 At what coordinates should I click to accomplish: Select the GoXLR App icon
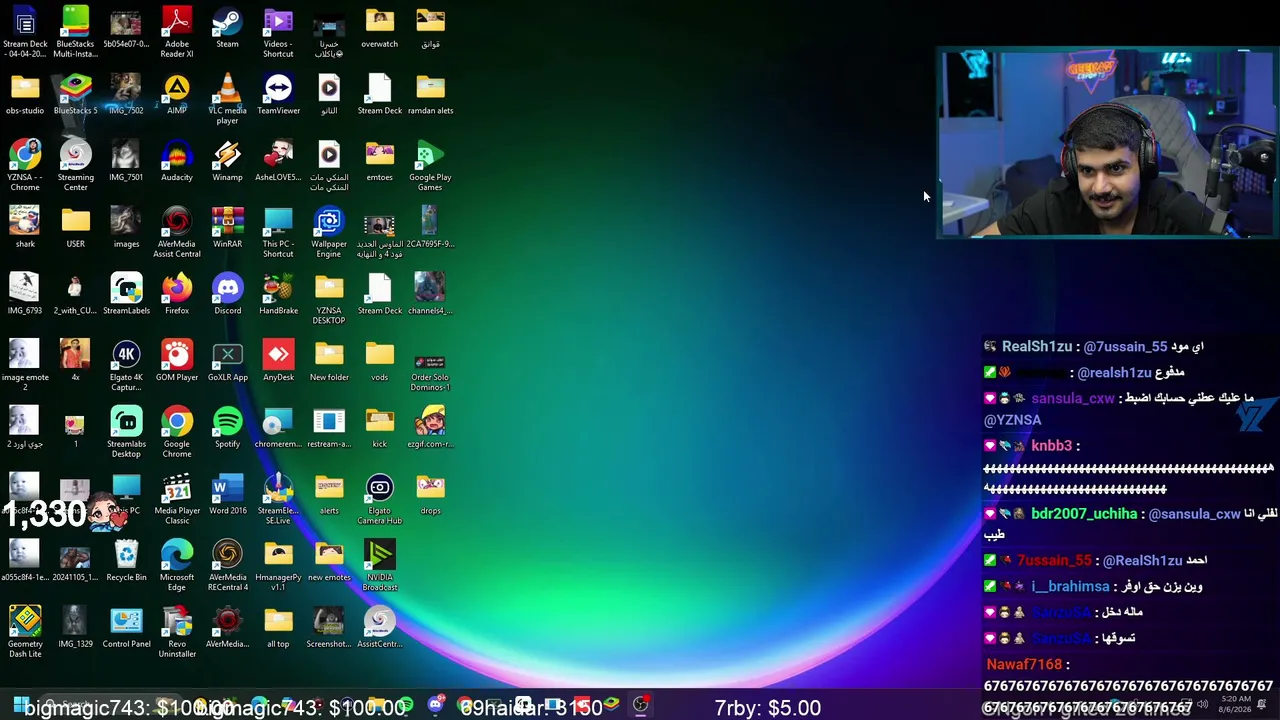click(227, 361)
